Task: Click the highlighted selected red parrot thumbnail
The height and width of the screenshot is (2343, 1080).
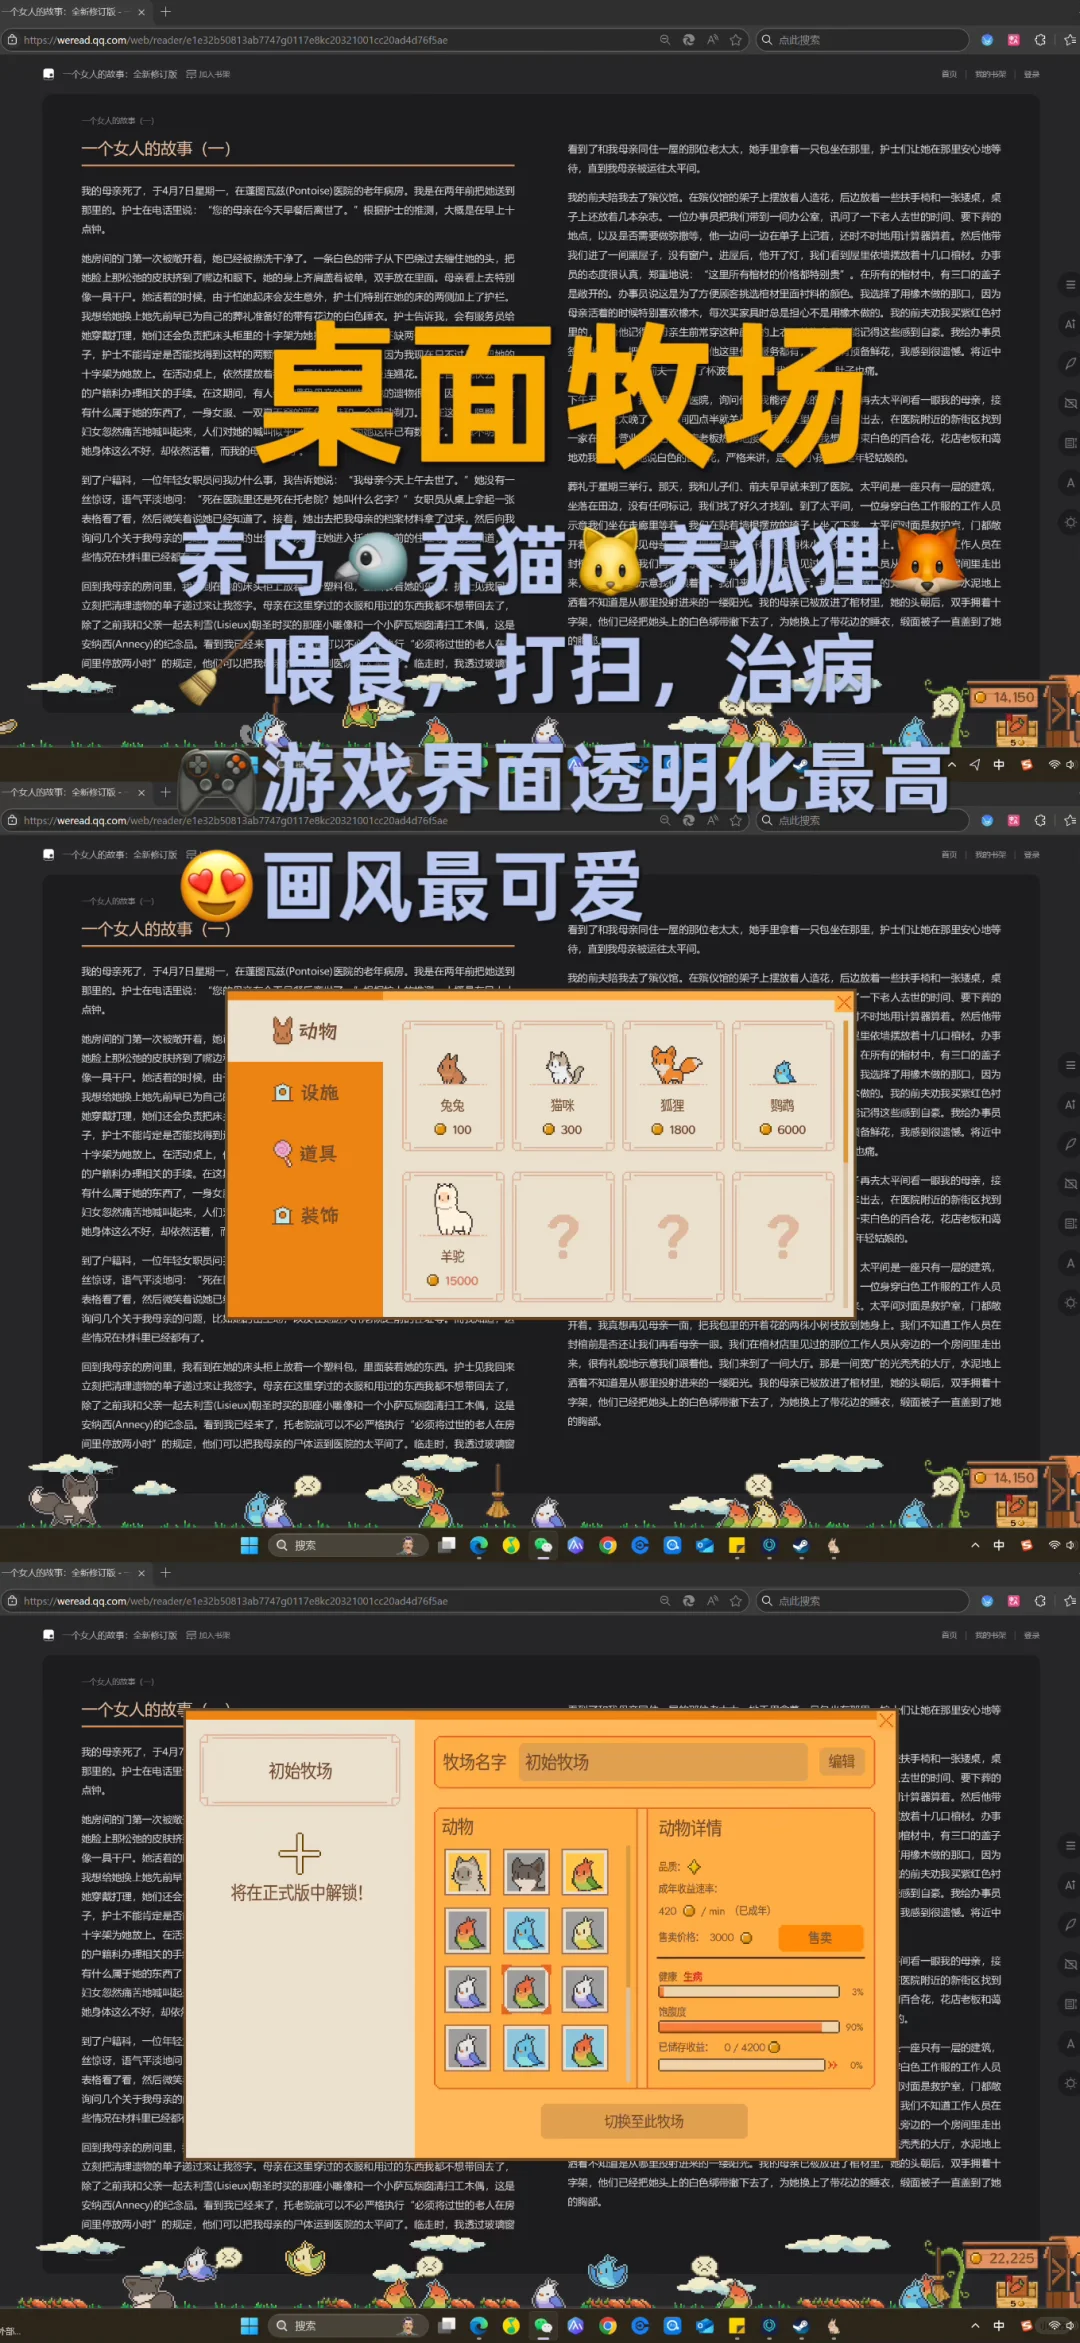Action: 526,1989
